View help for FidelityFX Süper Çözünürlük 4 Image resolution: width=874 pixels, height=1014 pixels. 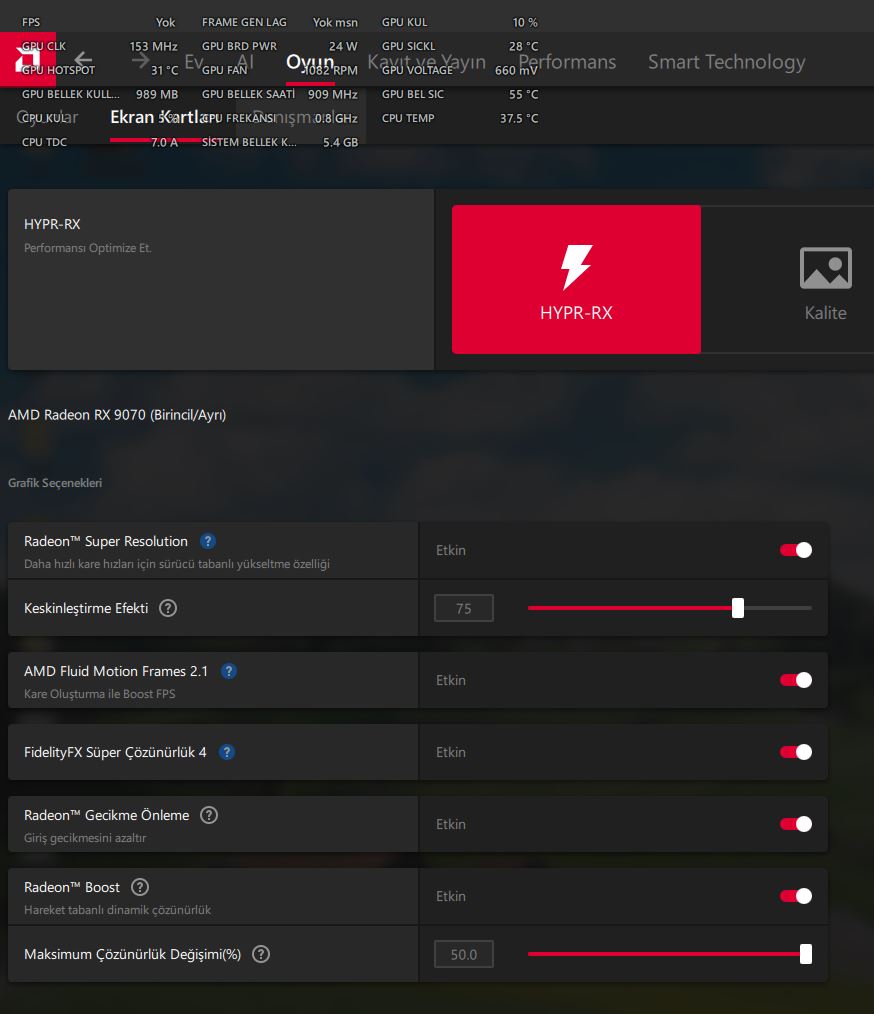click(227, 752)
